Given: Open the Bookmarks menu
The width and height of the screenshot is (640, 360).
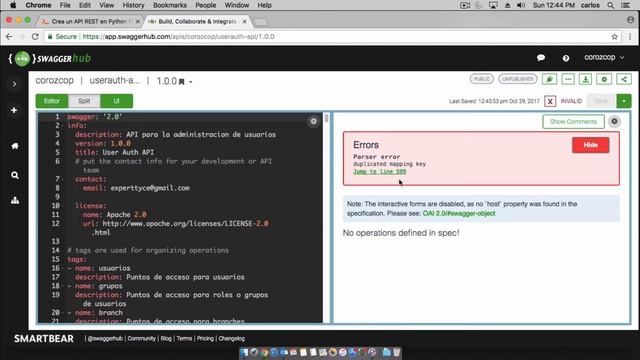Looking at the screenshot, I should click(x=170, y=5).
